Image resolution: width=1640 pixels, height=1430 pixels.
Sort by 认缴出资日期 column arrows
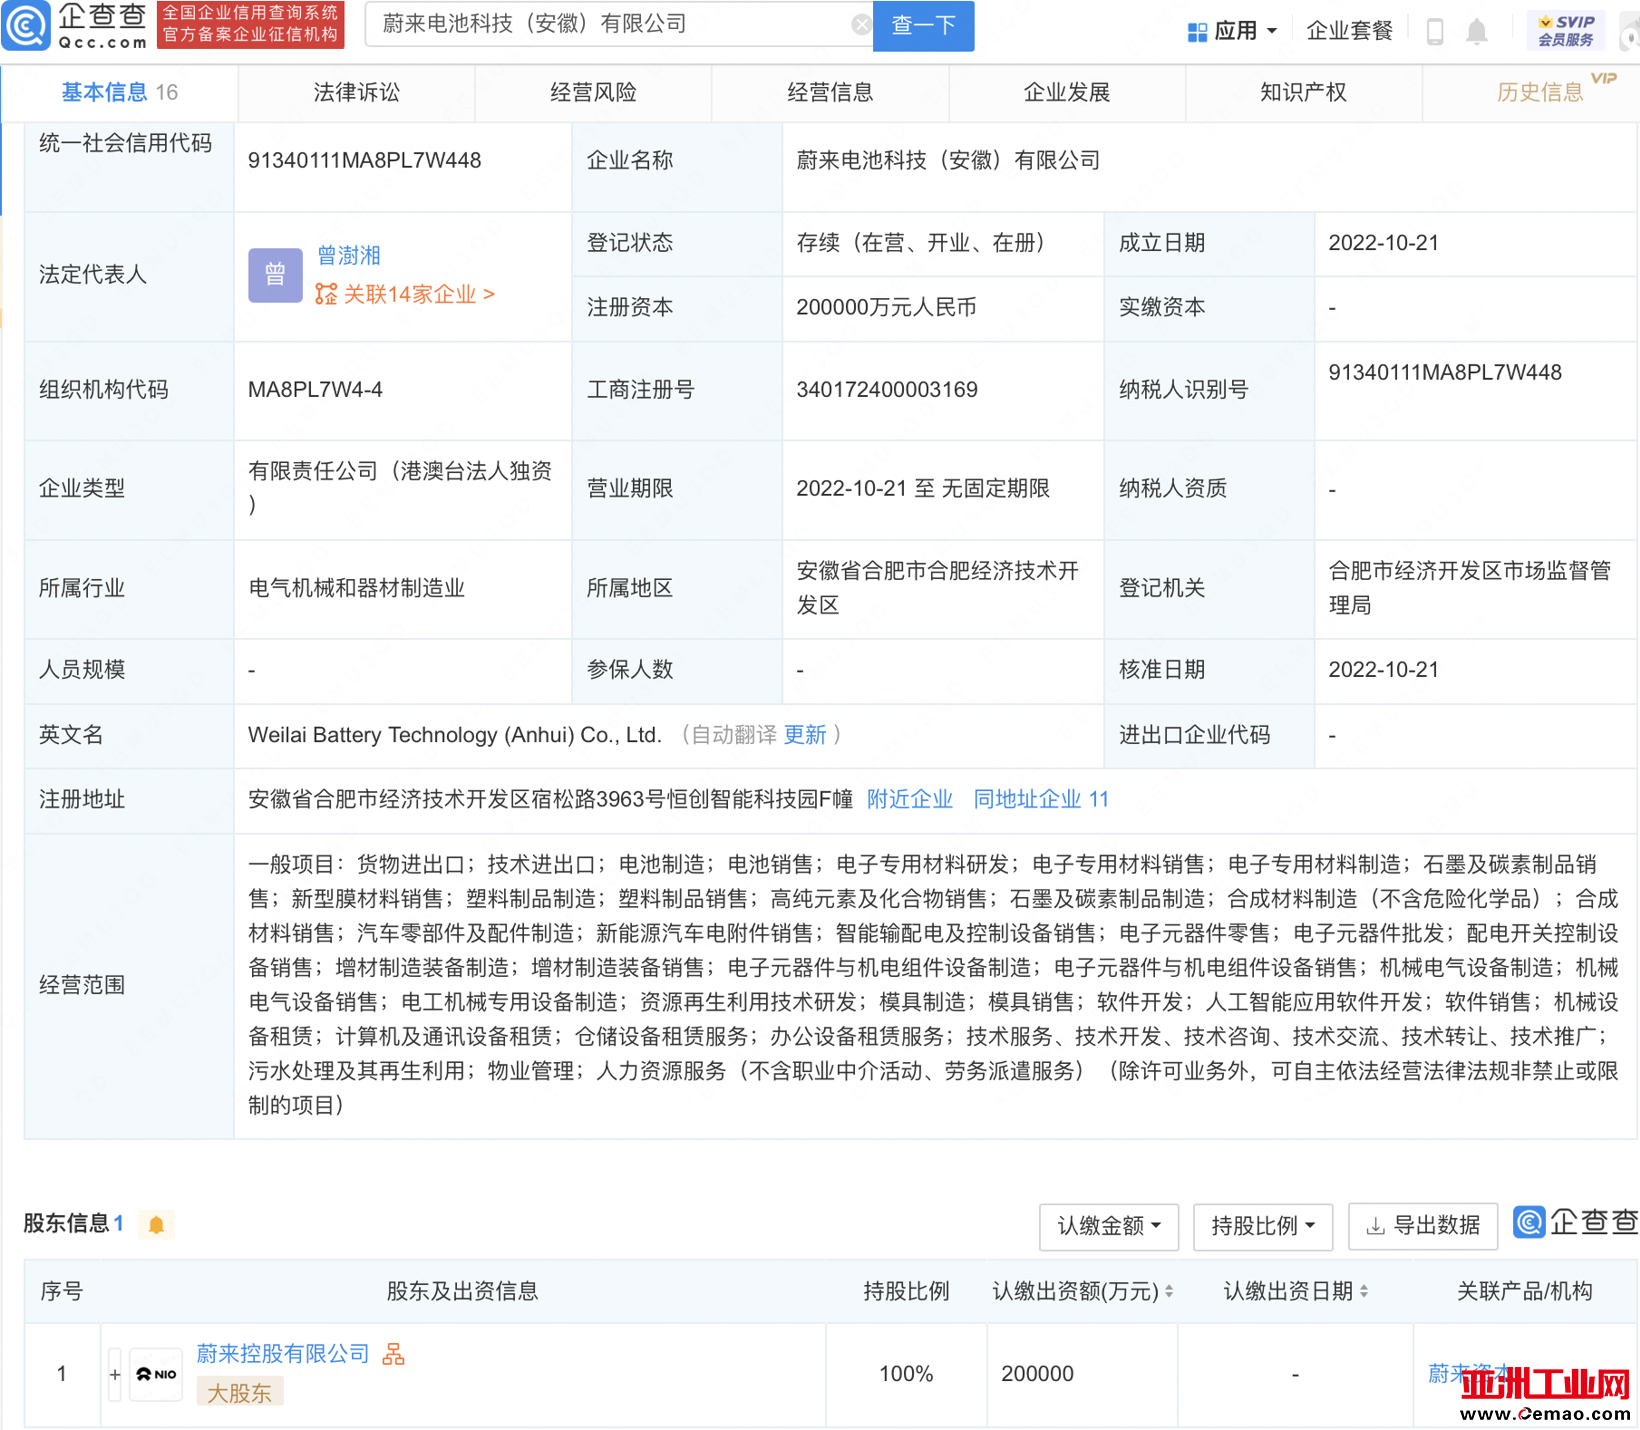coord(1364,1291)
